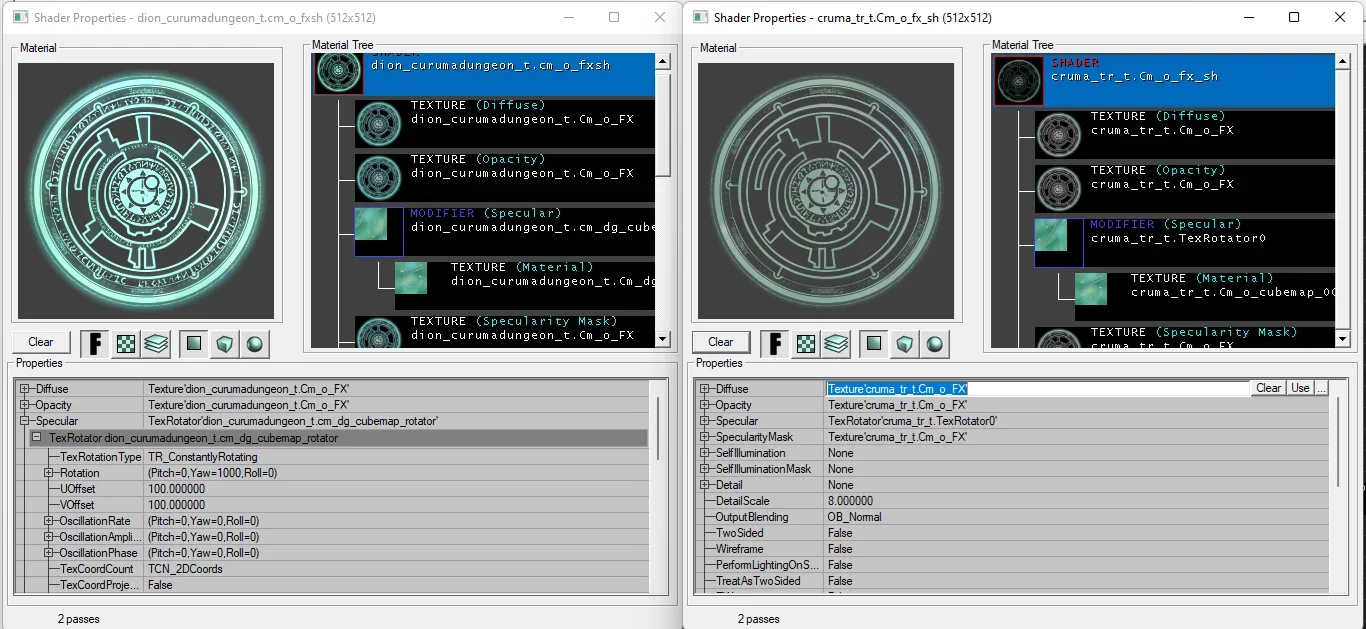Expand Diffuse property in dion_curumadungeon window
The width and height of the screenshot is (1366, 629).
(x=25, y=389)
